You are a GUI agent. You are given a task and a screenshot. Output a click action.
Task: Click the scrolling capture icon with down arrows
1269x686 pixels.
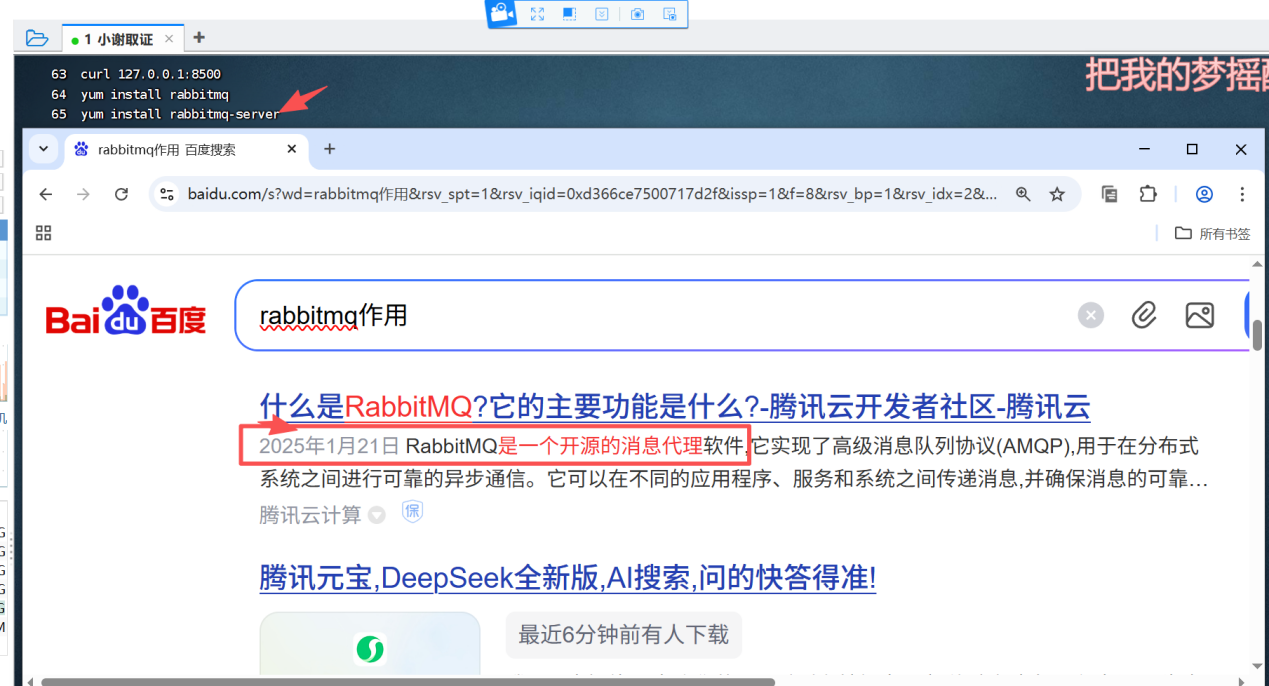(602, 14)
